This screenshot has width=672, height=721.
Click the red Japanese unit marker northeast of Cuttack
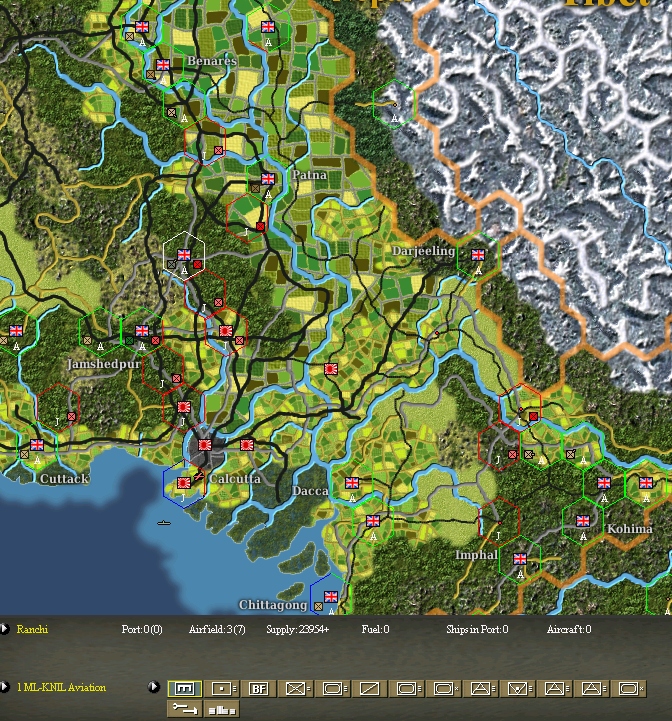click(71, 416)
